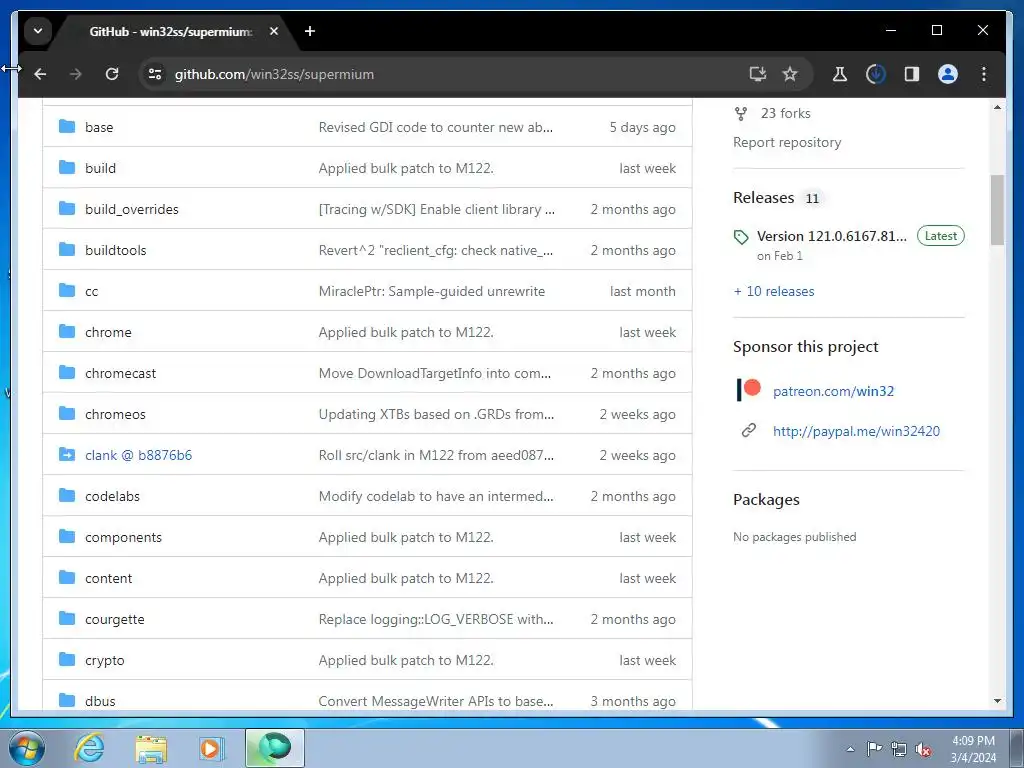Open the dbus folder
Screen dimensions: 1024x768
101,701
